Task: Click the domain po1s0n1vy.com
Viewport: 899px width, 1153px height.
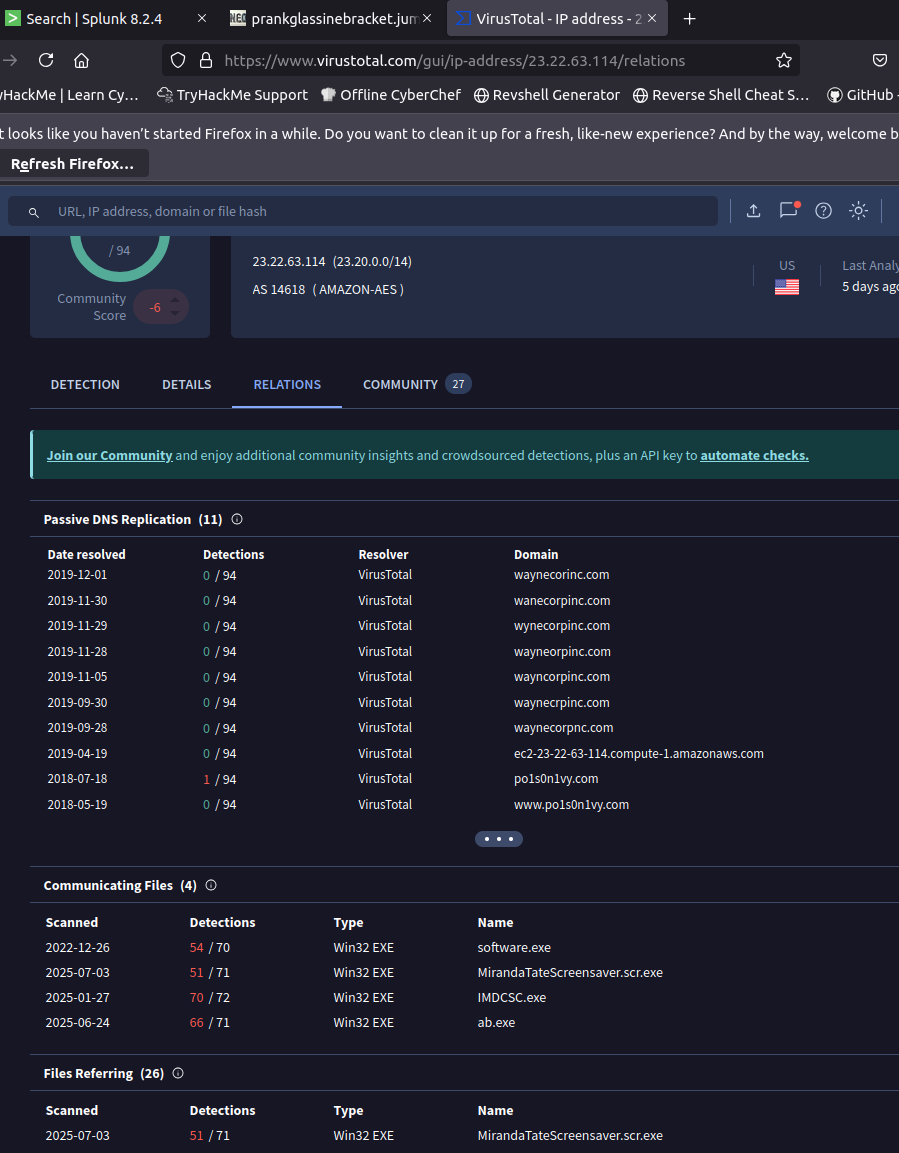Action: [556, 779]
